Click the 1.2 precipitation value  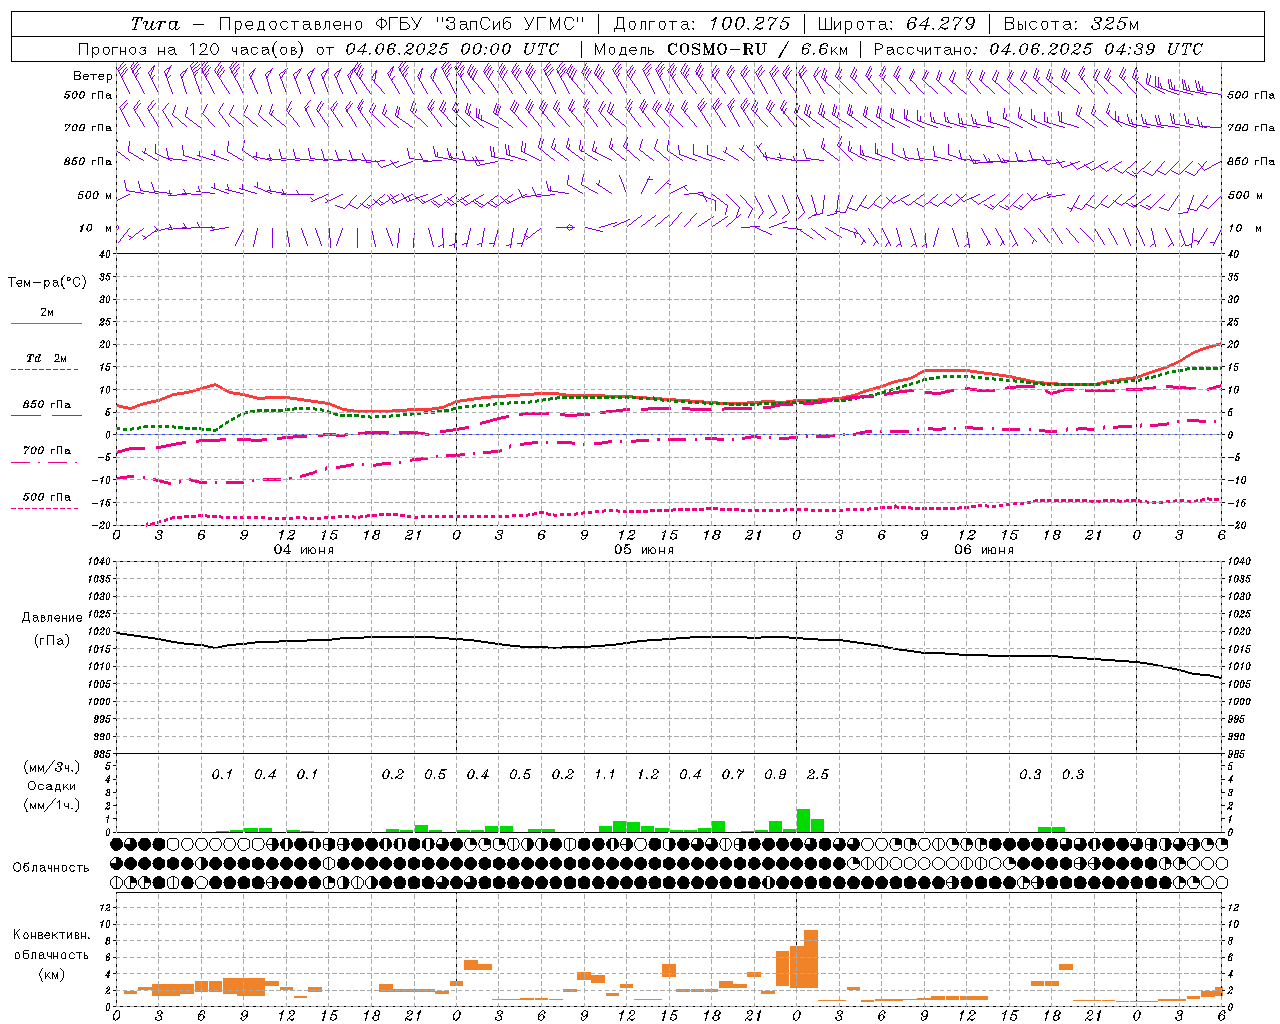click(648, 774)
